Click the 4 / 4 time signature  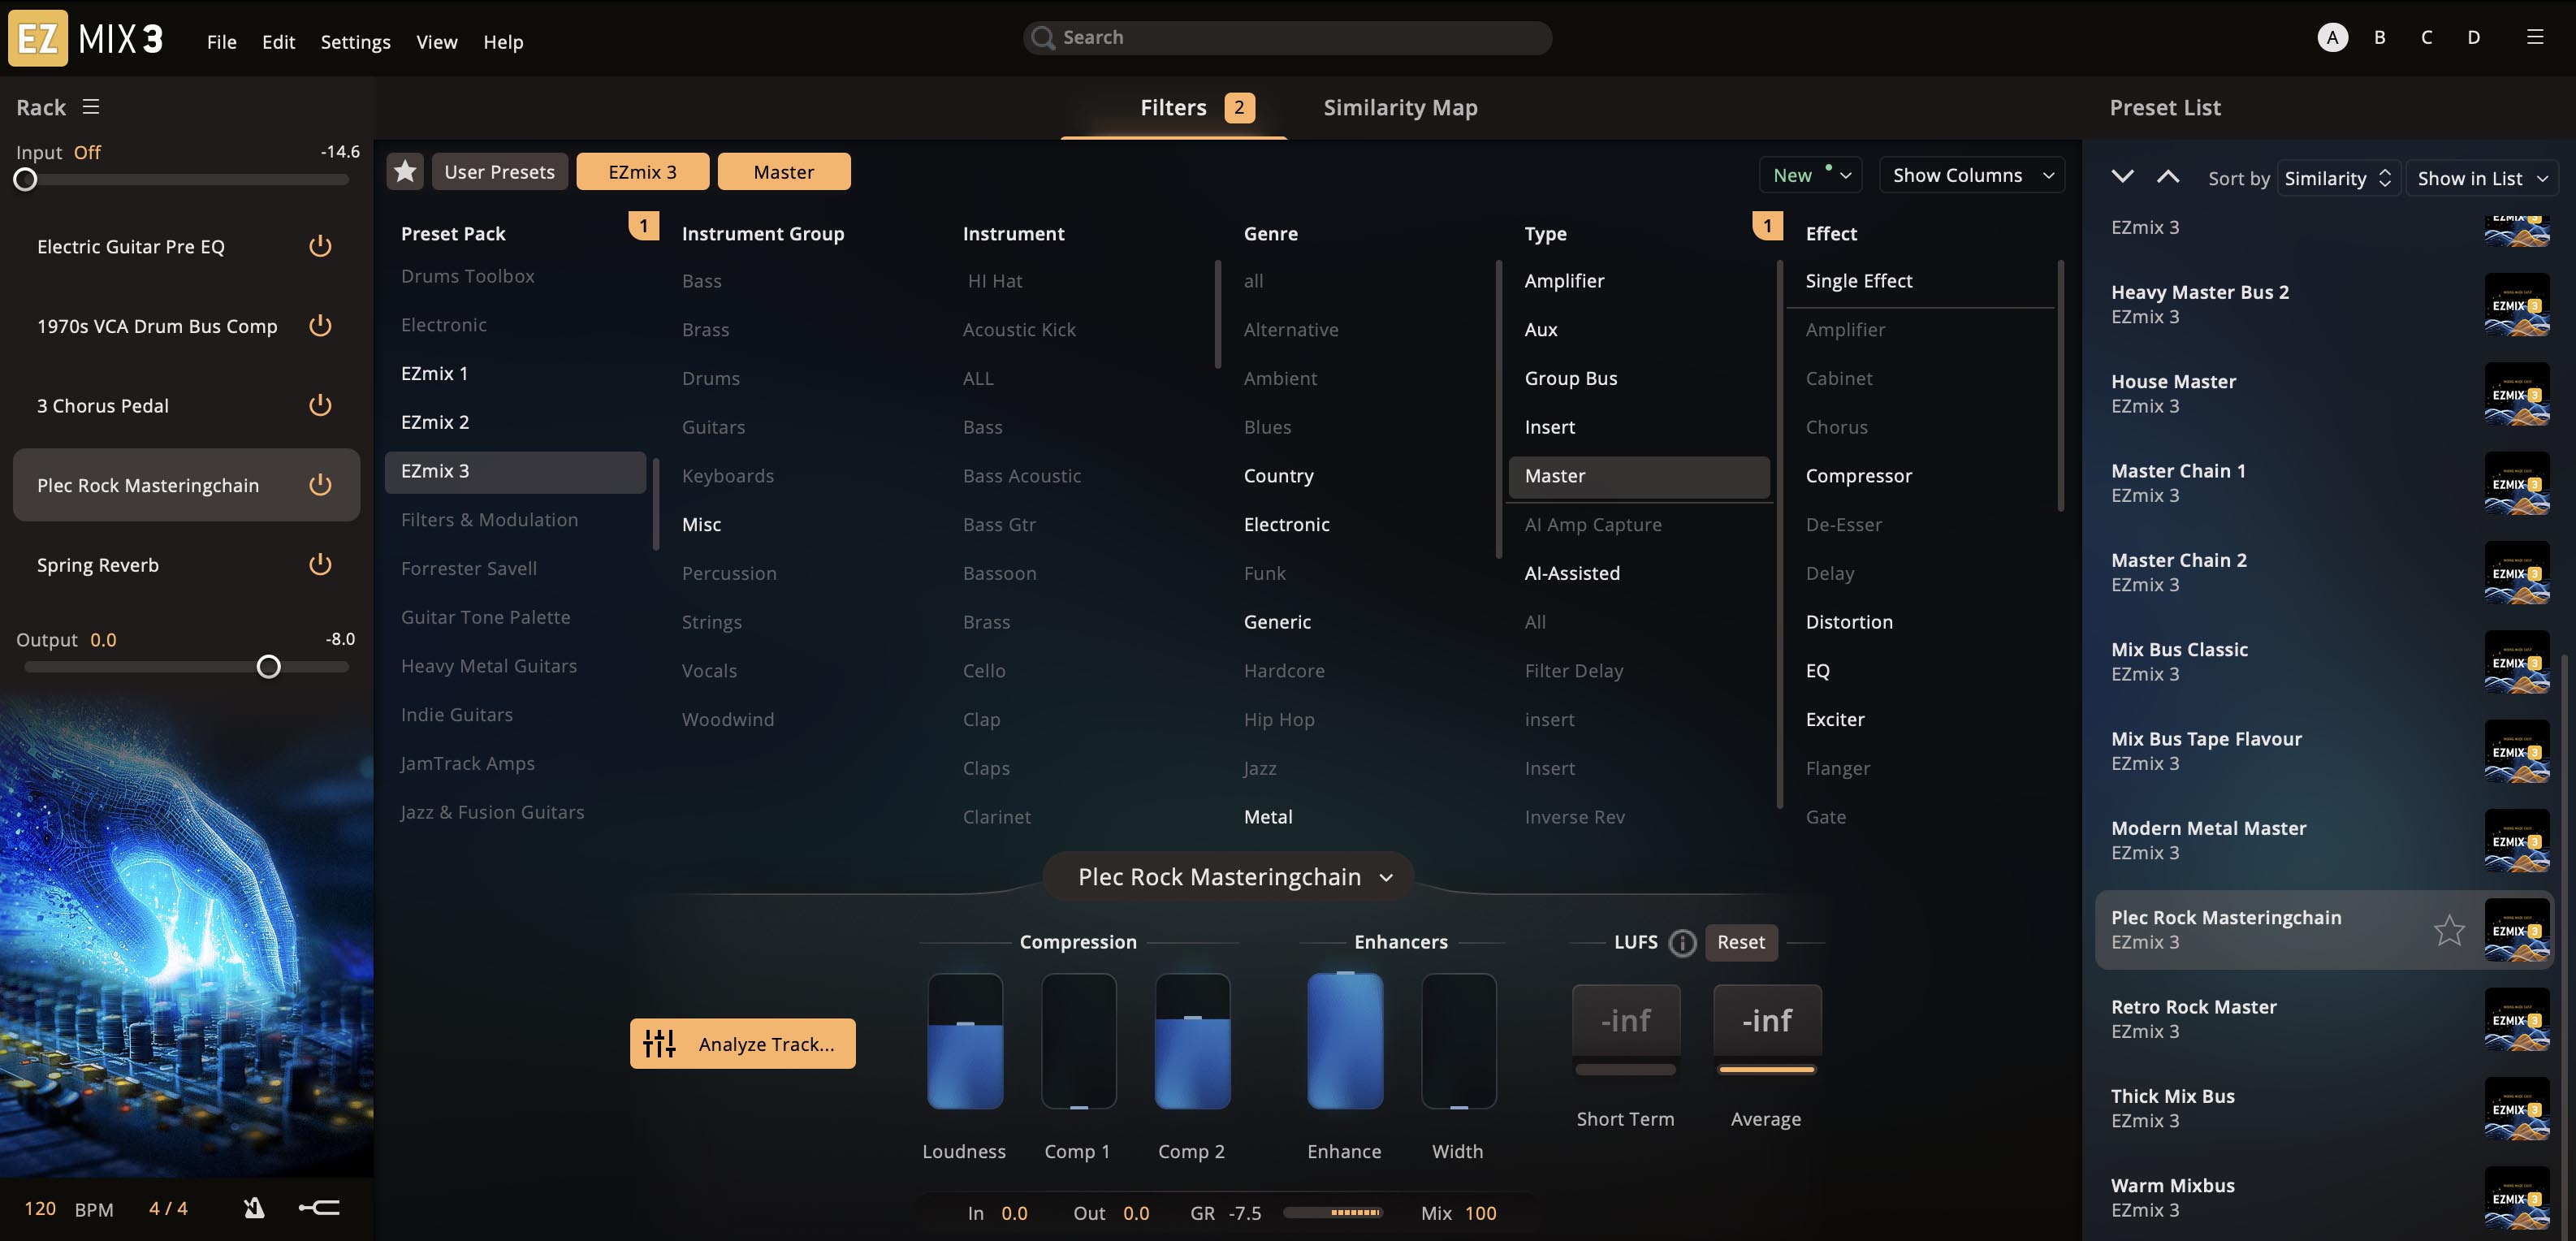click(x=168, y=1208)
